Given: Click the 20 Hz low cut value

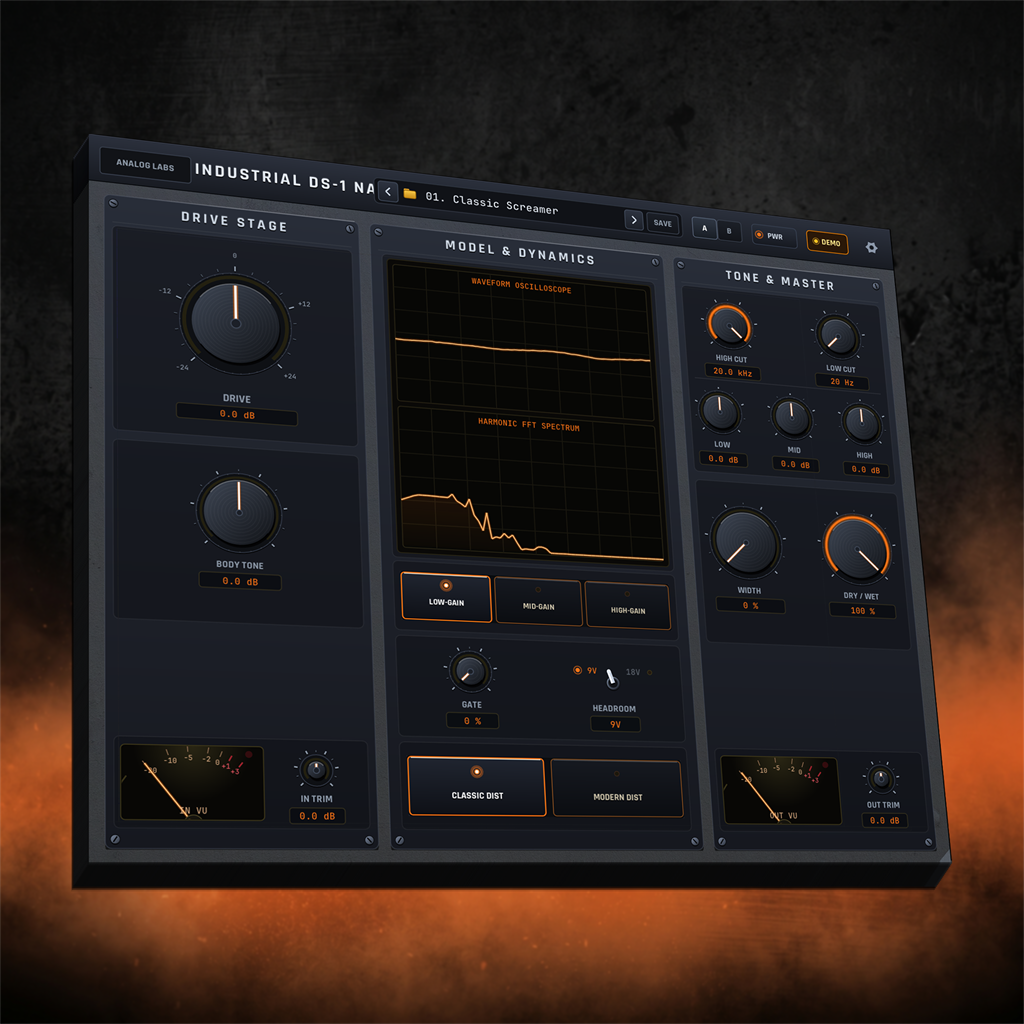Looking at the screenshot, I should (842, 381).
